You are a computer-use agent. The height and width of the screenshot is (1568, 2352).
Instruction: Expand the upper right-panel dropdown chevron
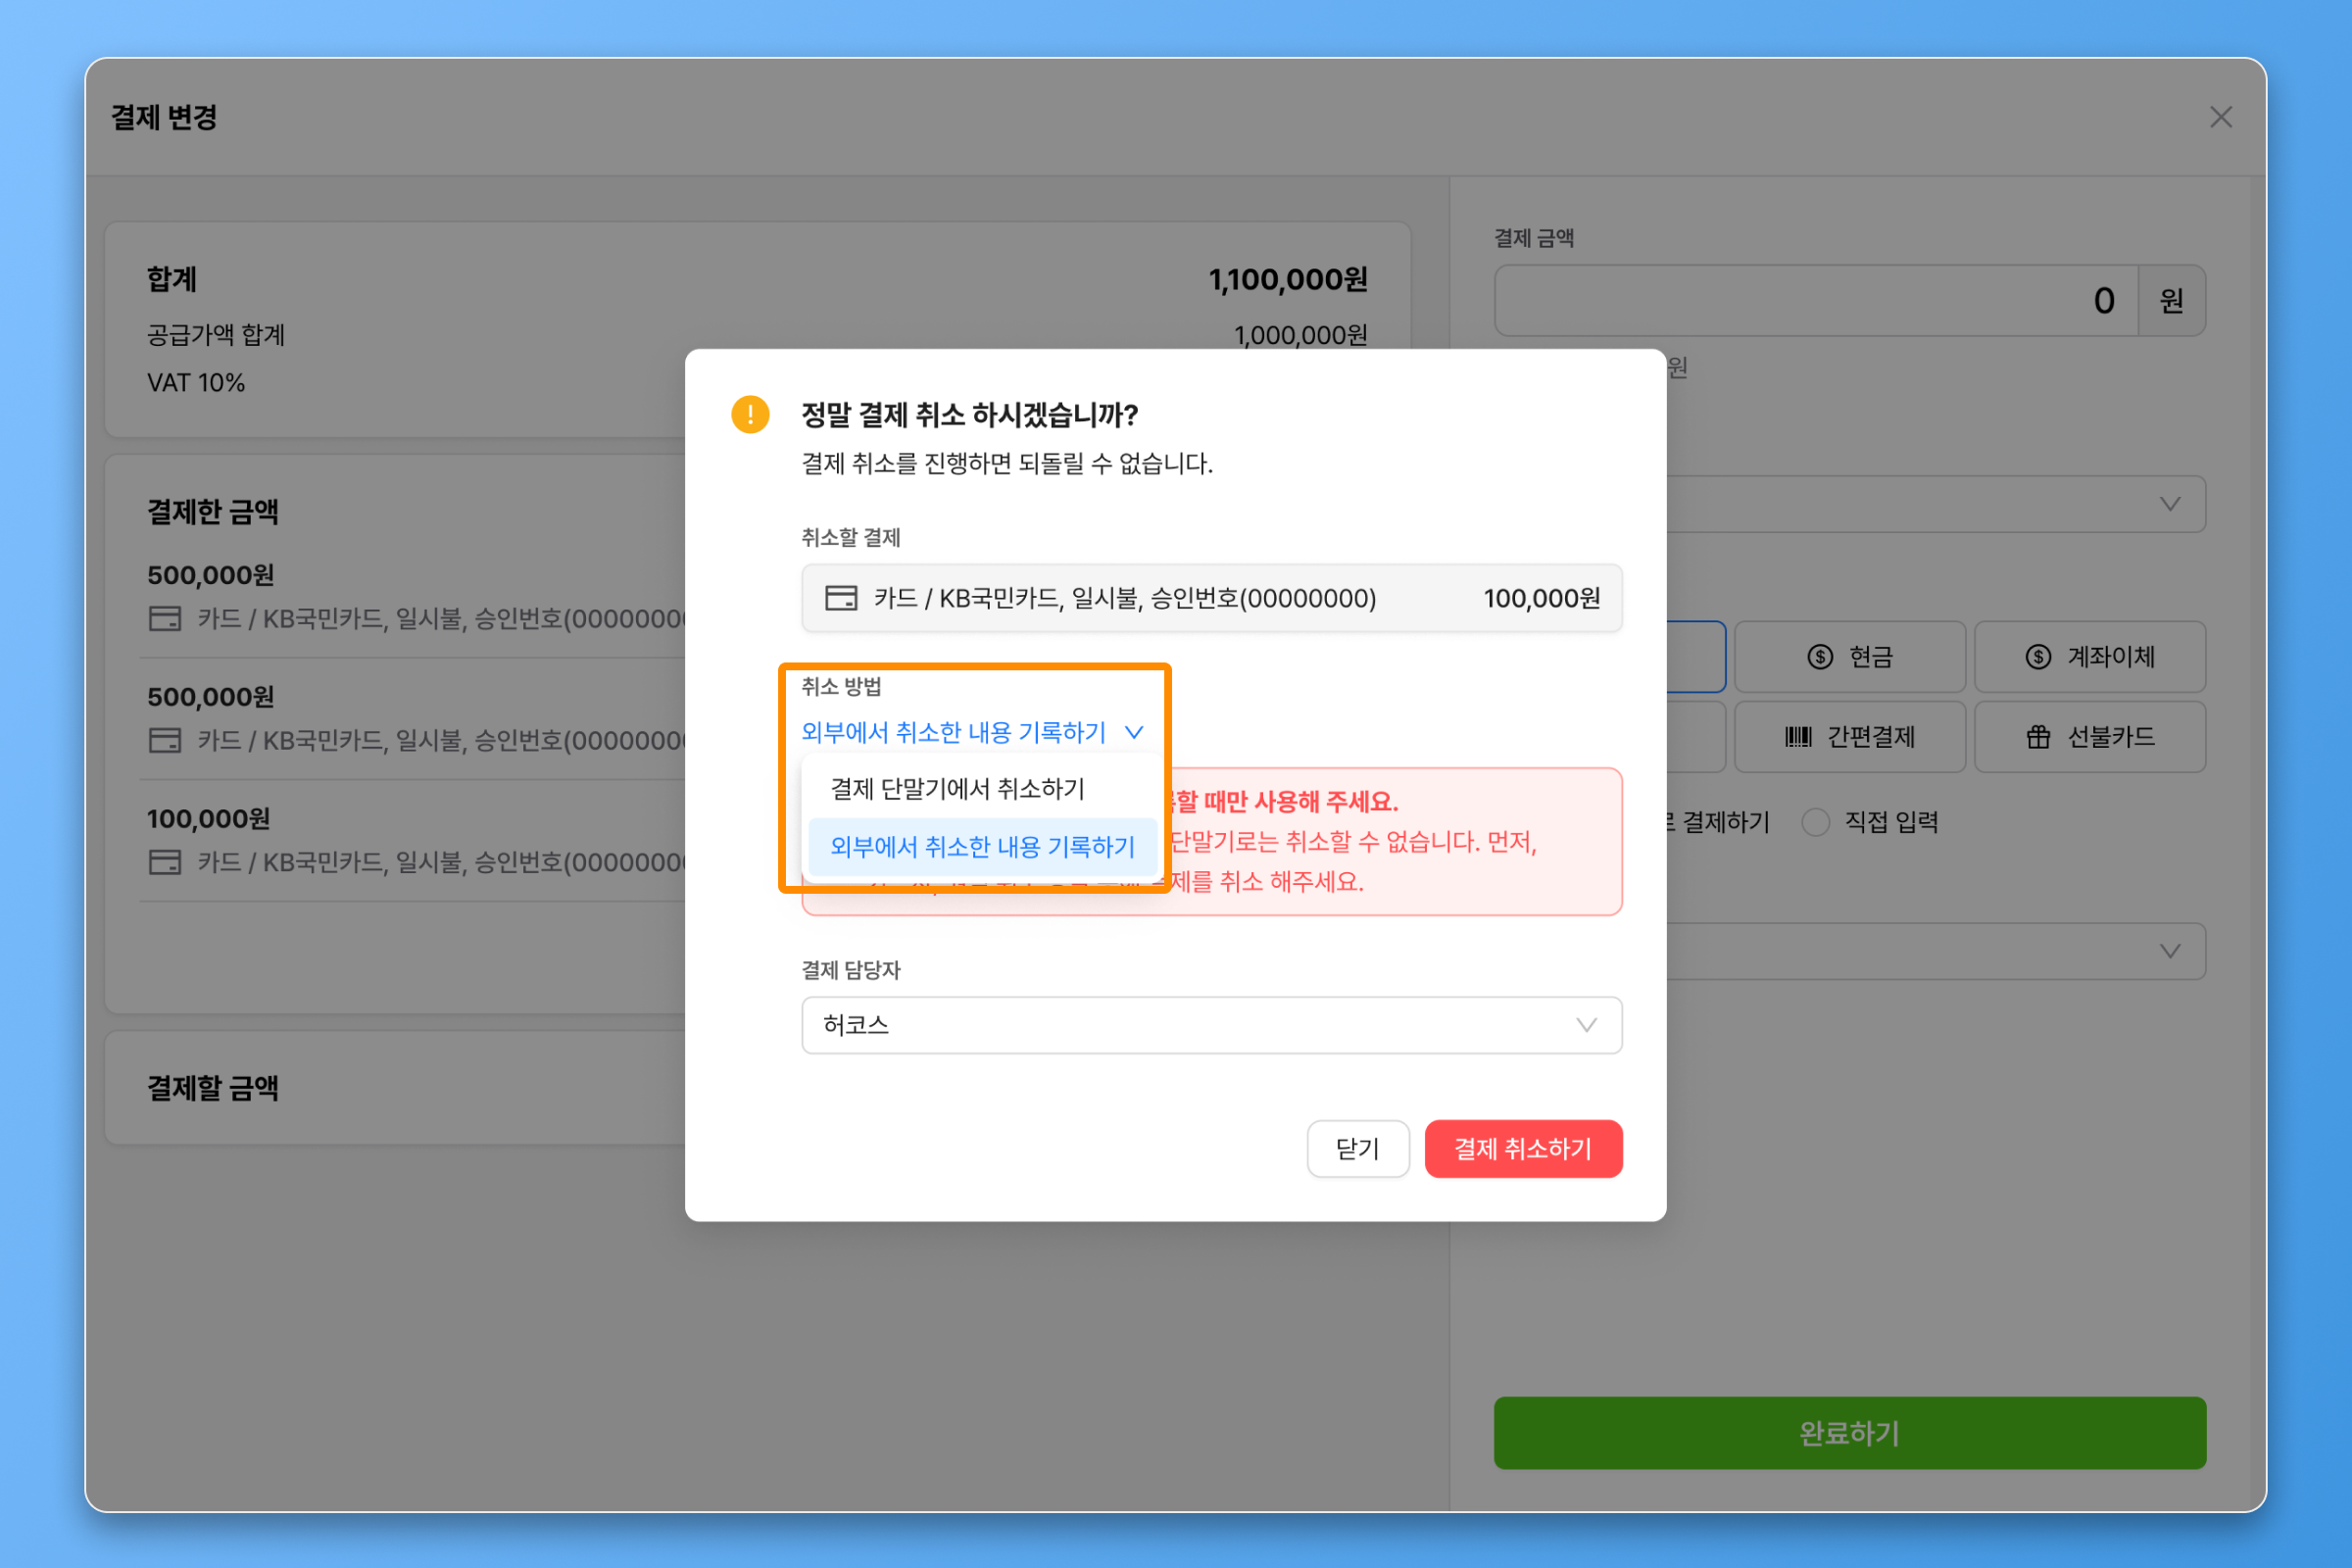(2169, 504)
